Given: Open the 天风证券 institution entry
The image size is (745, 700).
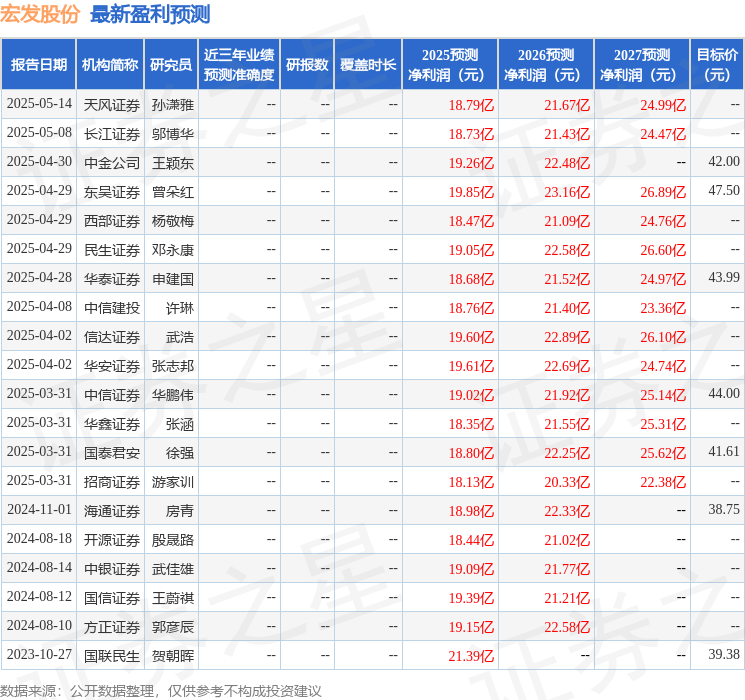Looking at the screenshot, I should (x=111, y=104).
